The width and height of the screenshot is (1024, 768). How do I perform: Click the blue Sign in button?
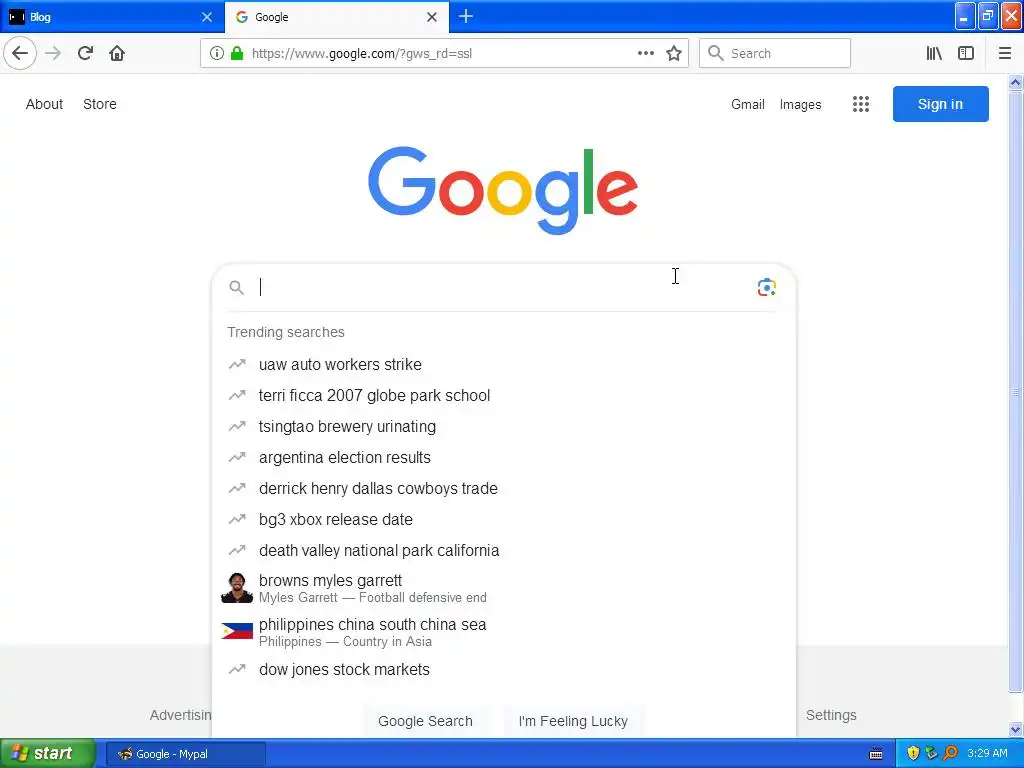[x=940, y=104]
